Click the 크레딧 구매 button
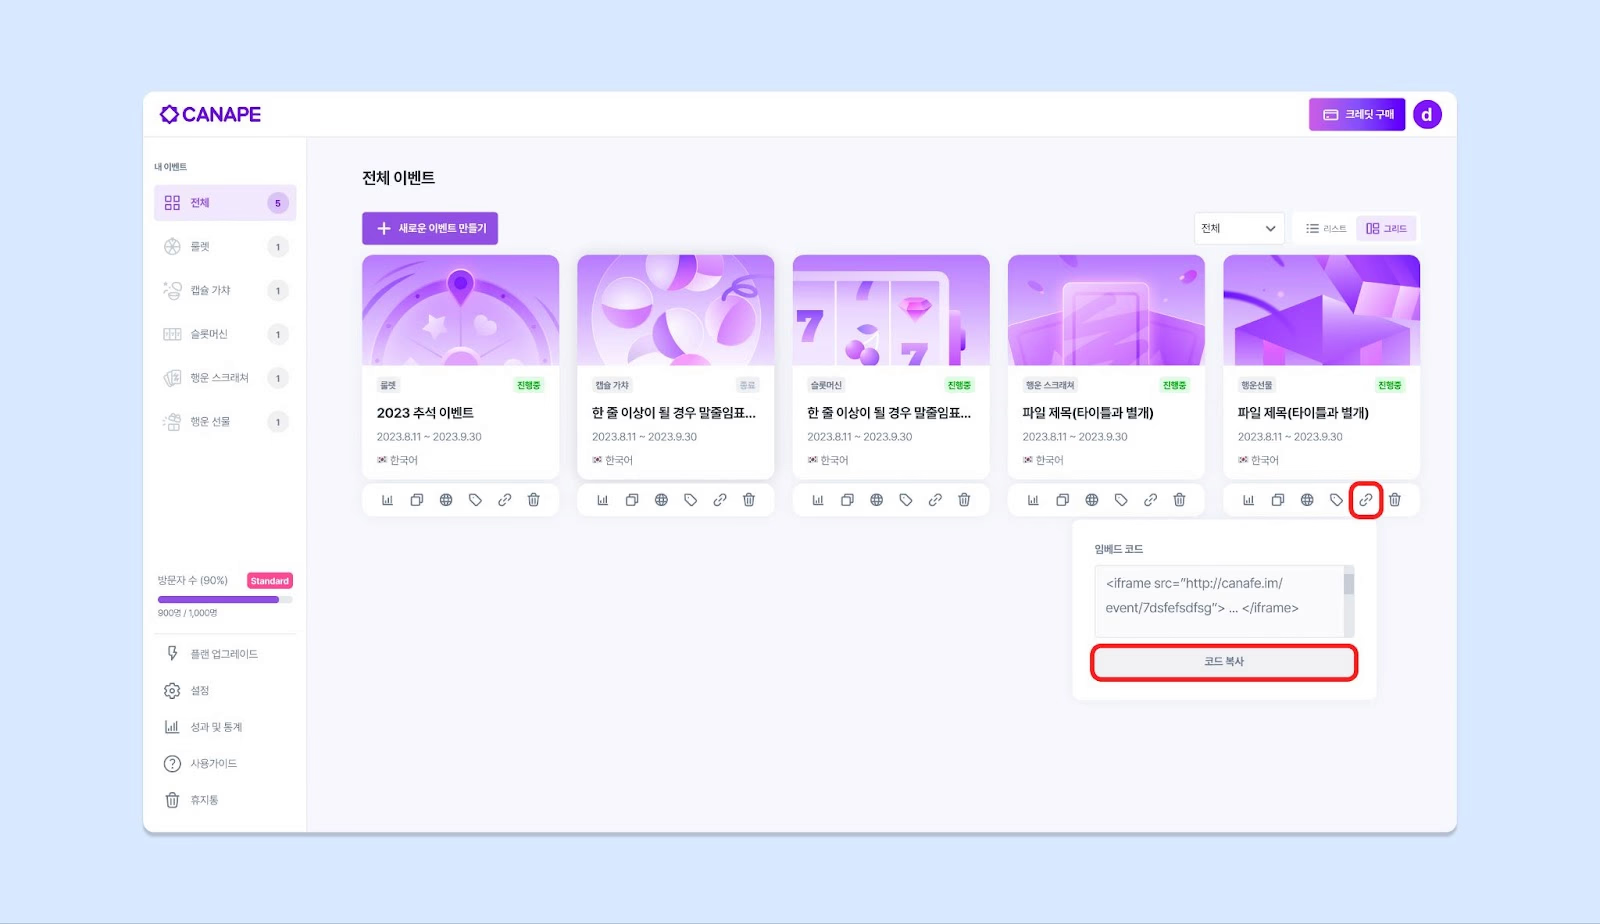Image resolution: width=1600 pixels, height=924 pixels. (1357, 115)
